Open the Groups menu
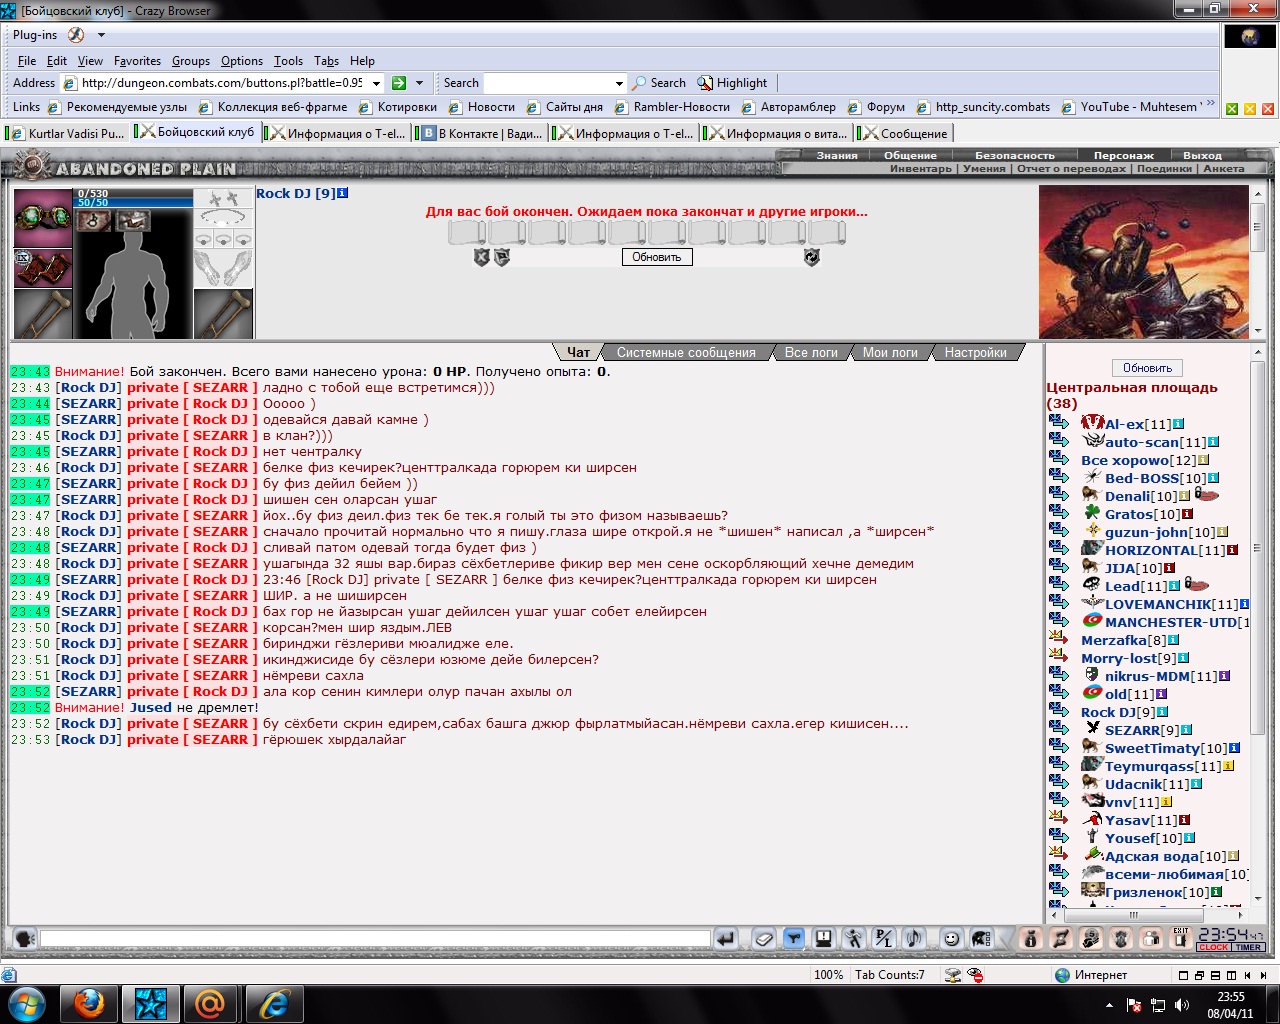 (191, 61)
